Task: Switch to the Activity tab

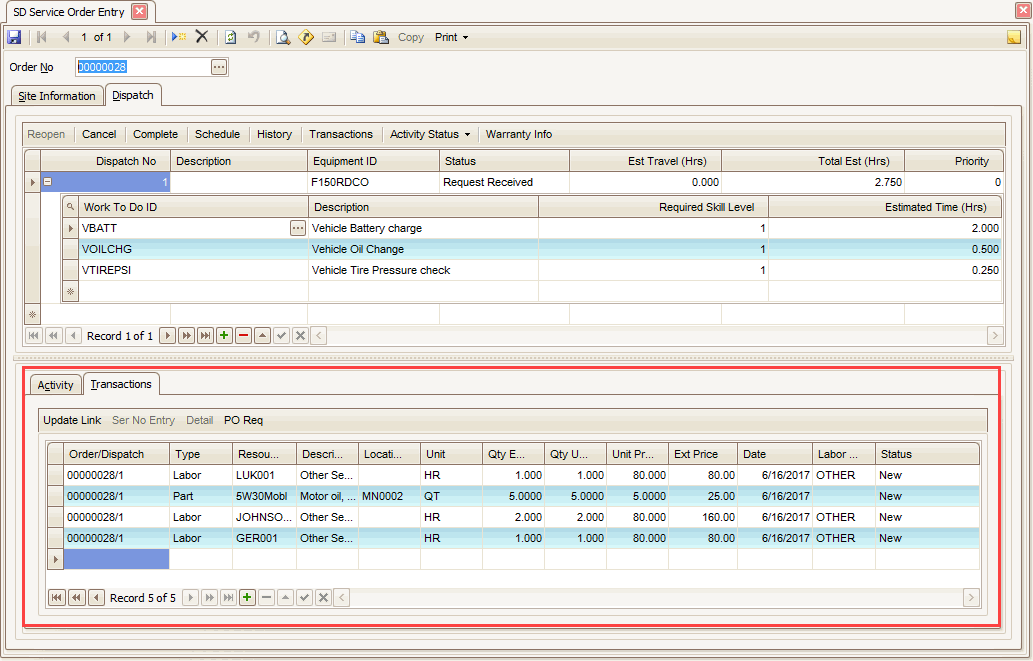Action: tap(55, 385)
